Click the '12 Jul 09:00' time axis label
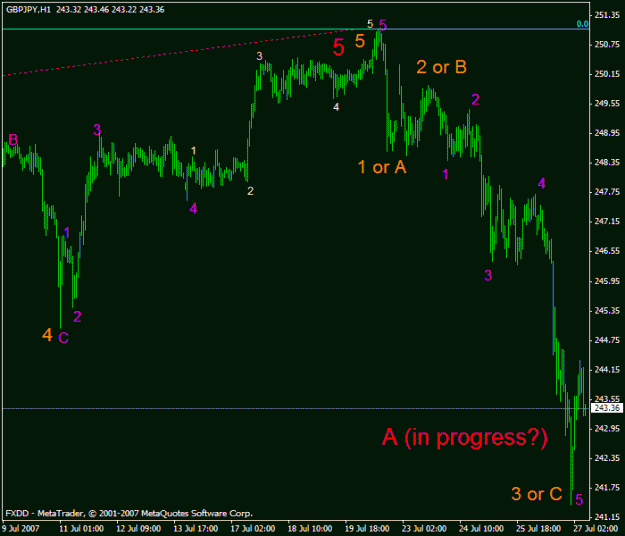This screenshot has width=625, height=536. click(x=139, y=529)
